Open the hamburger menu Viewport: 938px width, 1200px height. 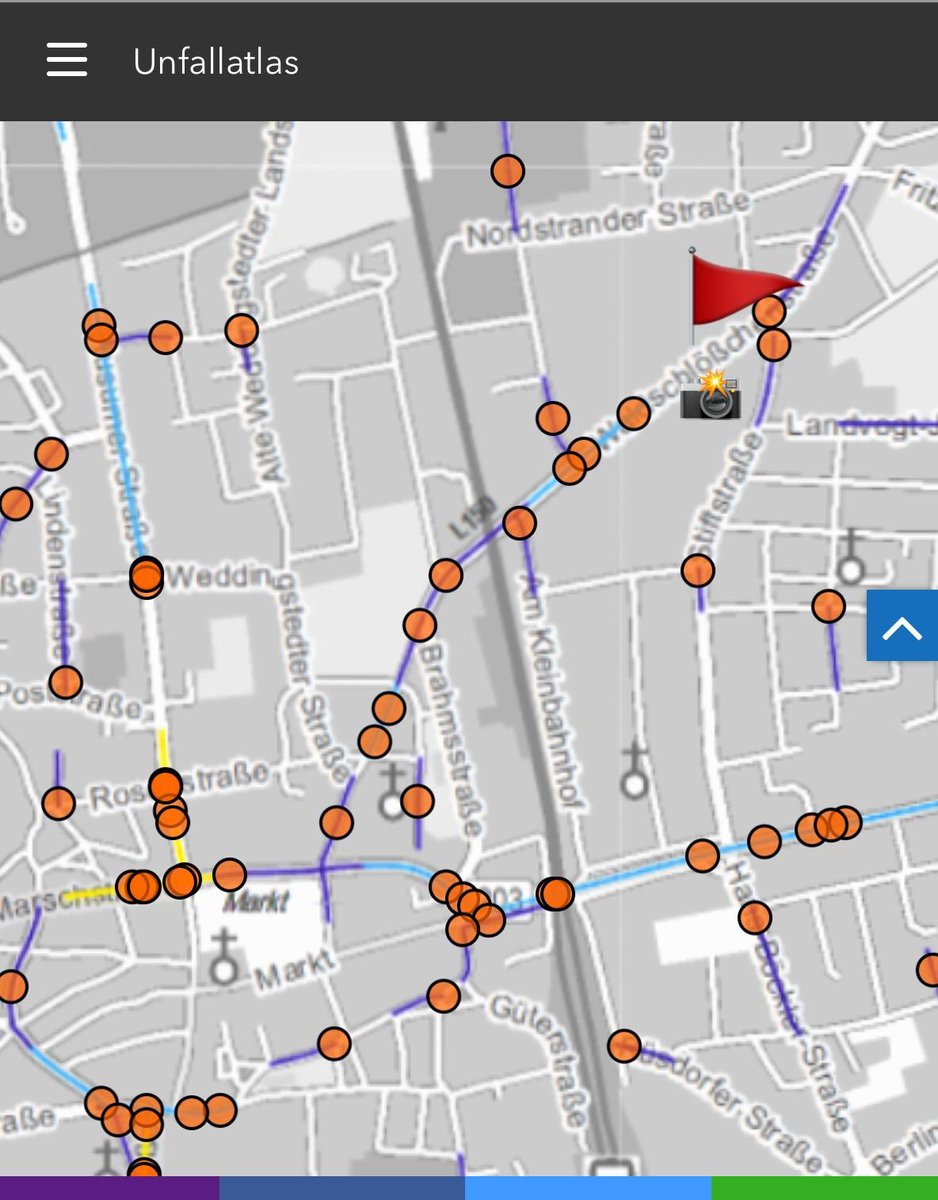(67, 61)
